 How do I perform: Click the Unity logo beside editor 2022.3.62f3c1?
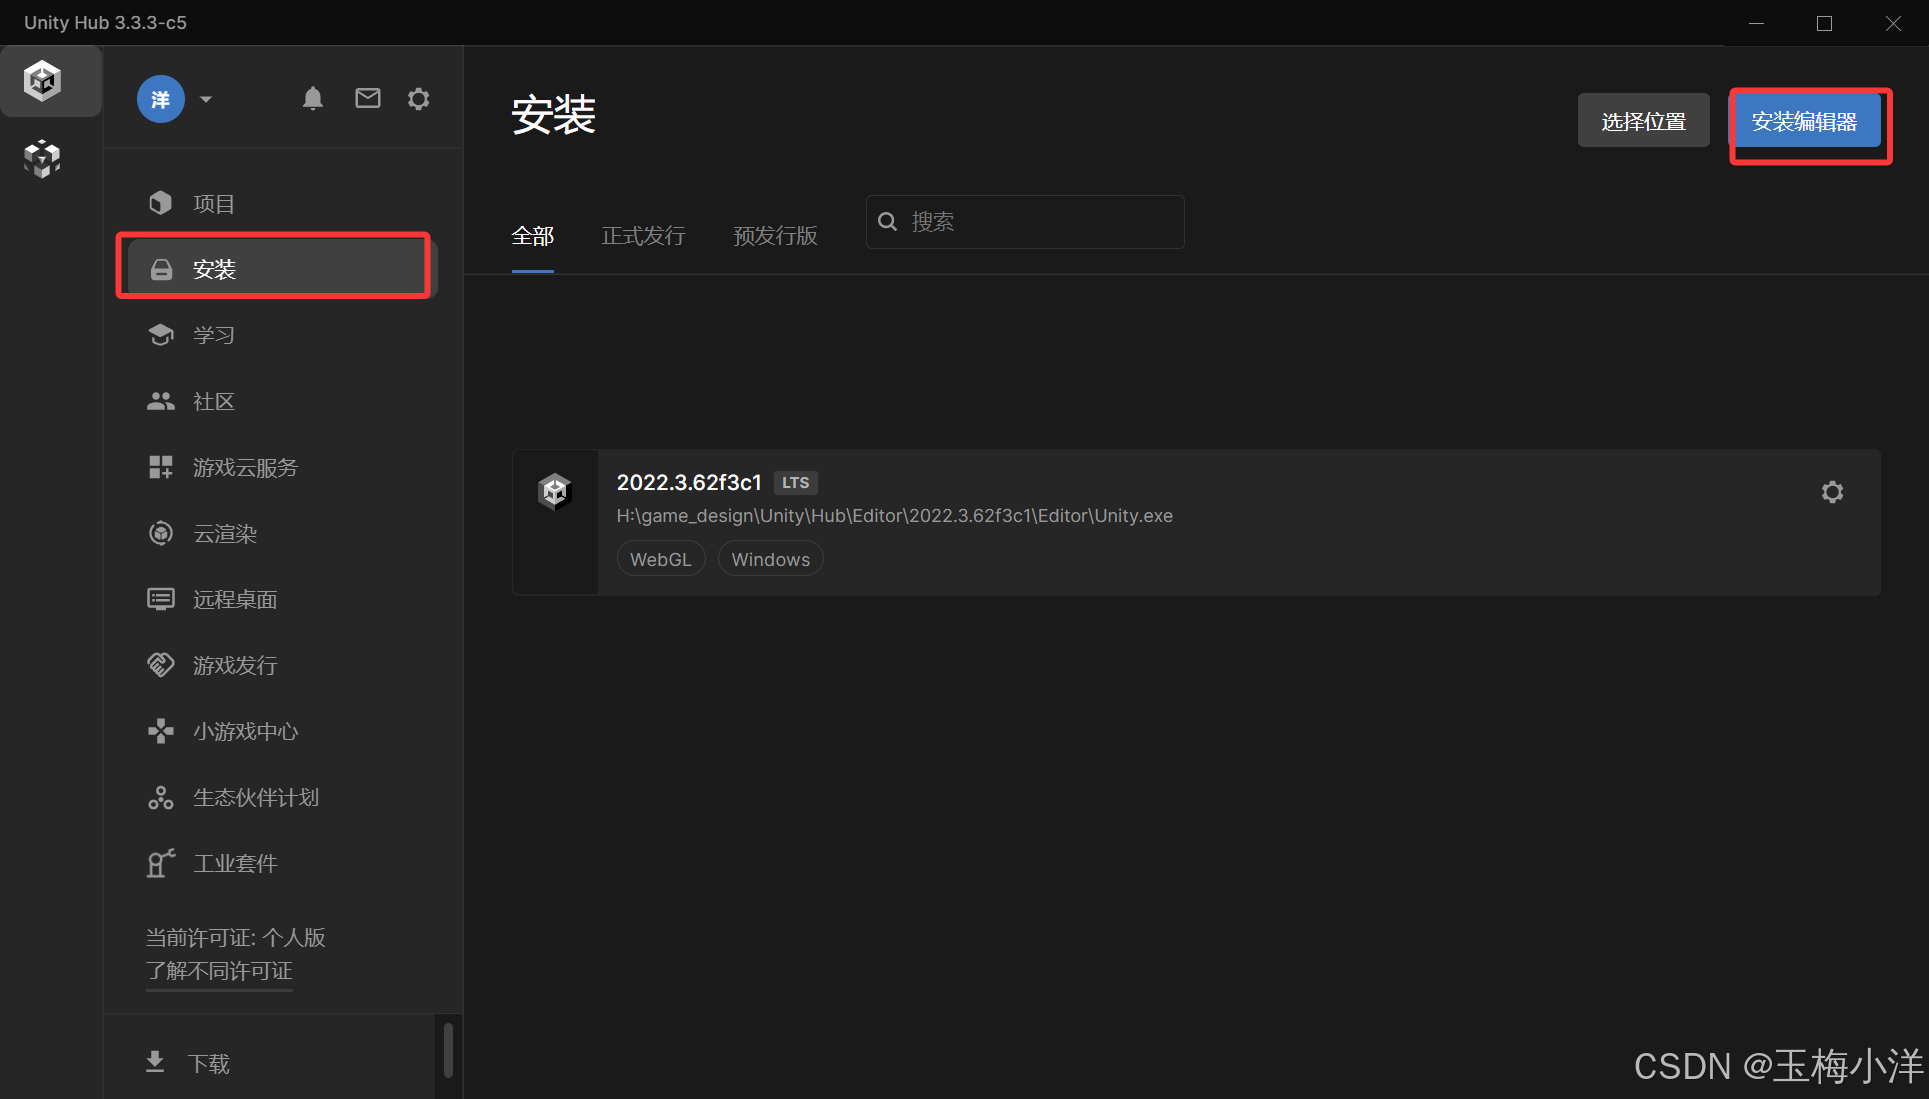(x=554, y=491)
